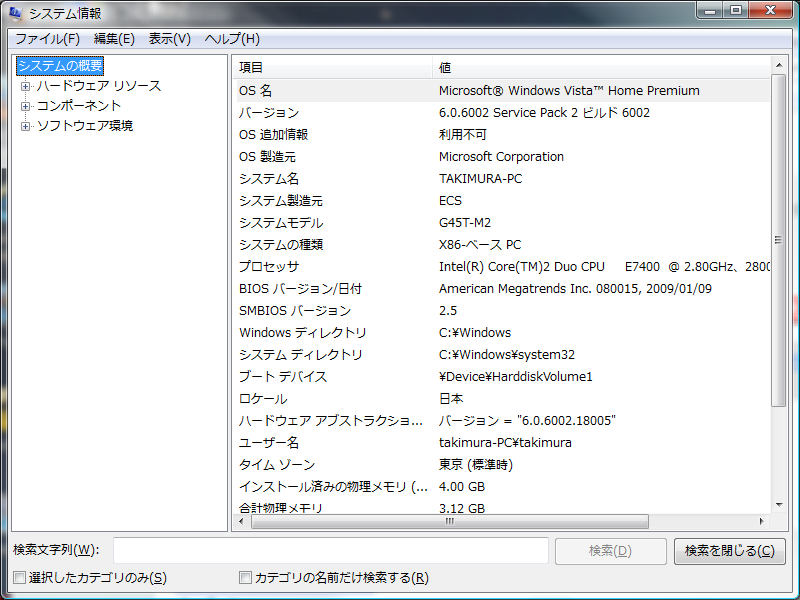Select the ユーザー名 row
The image size is (800, 600).
[x=502, y=443]
